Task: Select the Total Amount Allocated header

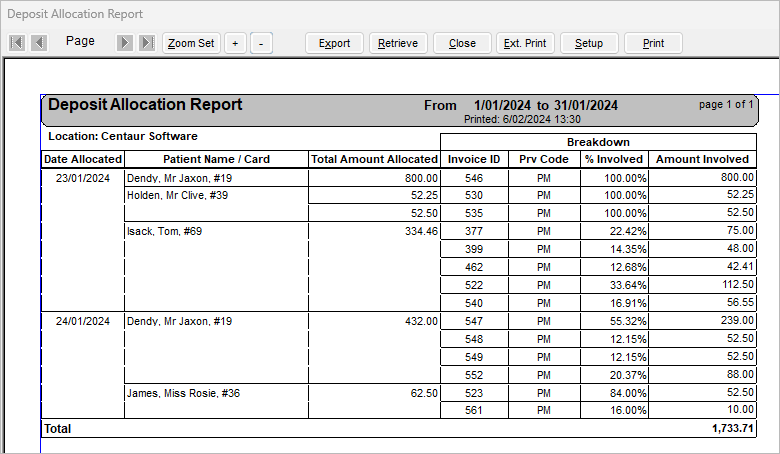Action: click(x=374, y=159)
